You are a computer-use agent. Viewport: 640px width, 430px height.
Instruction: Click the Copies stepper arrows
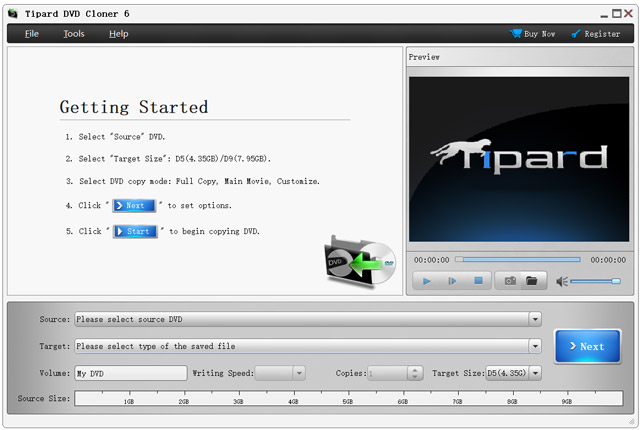pos(415,373)
